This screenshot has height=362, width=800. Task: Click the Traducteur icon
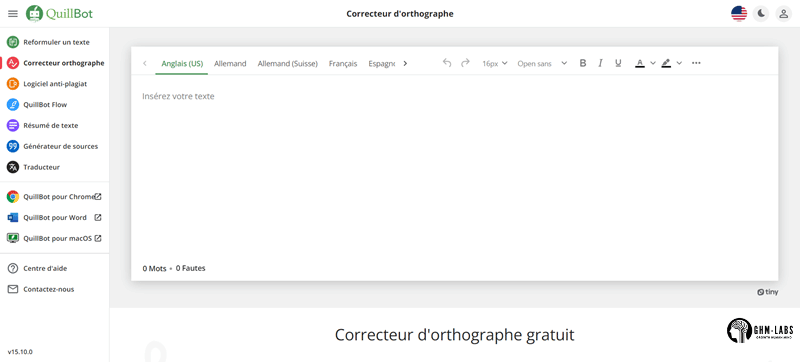(13, 167)
